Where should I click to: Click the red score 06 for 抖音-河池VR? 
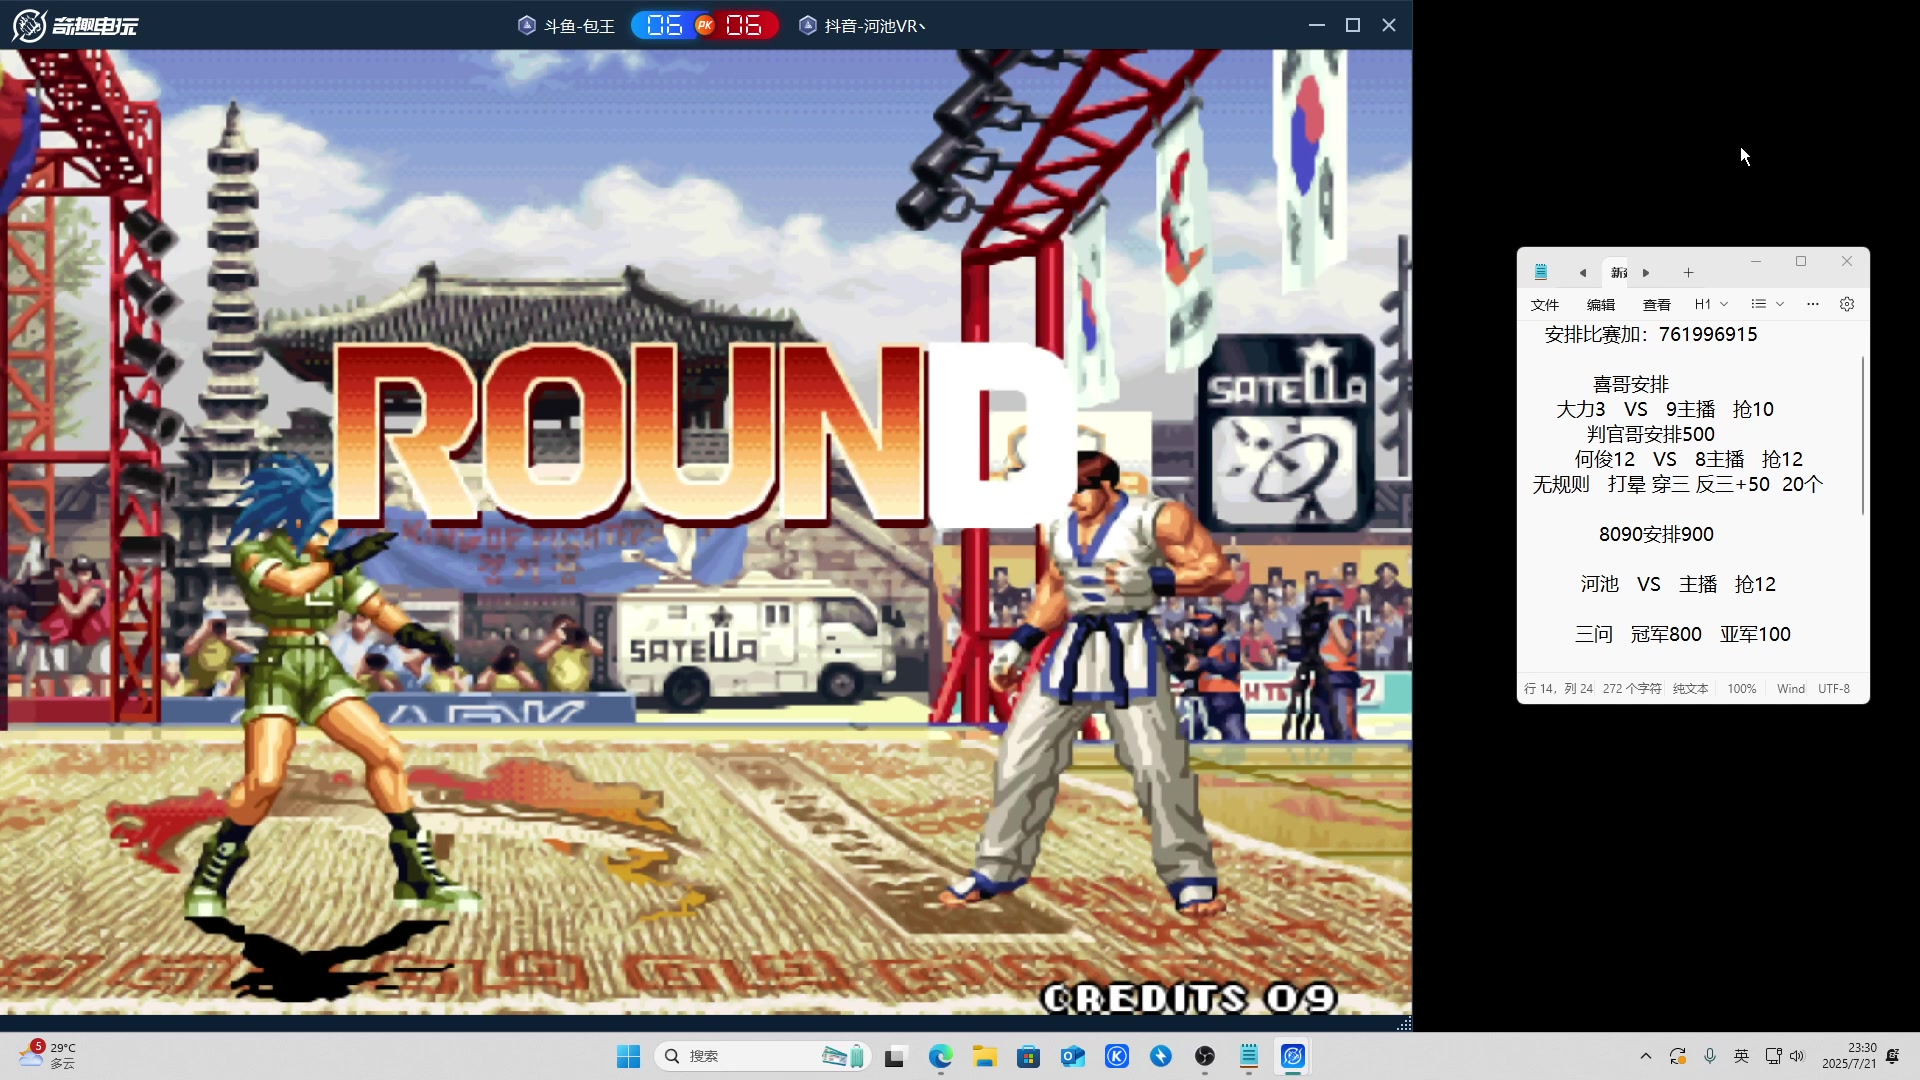[743, 25]
